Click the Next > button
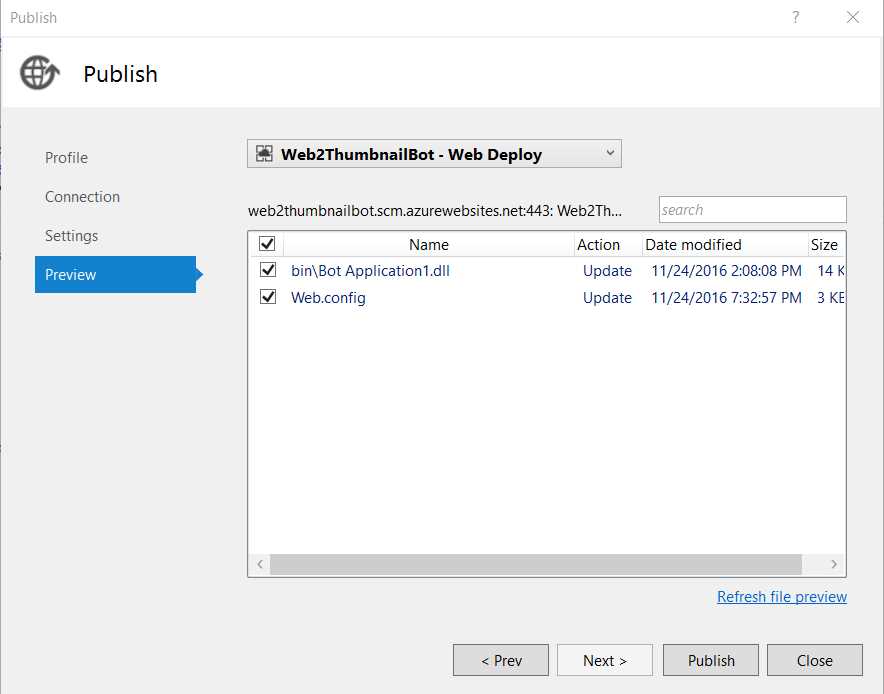The width and height of the screenshot is (884, 694). (605, 660)
